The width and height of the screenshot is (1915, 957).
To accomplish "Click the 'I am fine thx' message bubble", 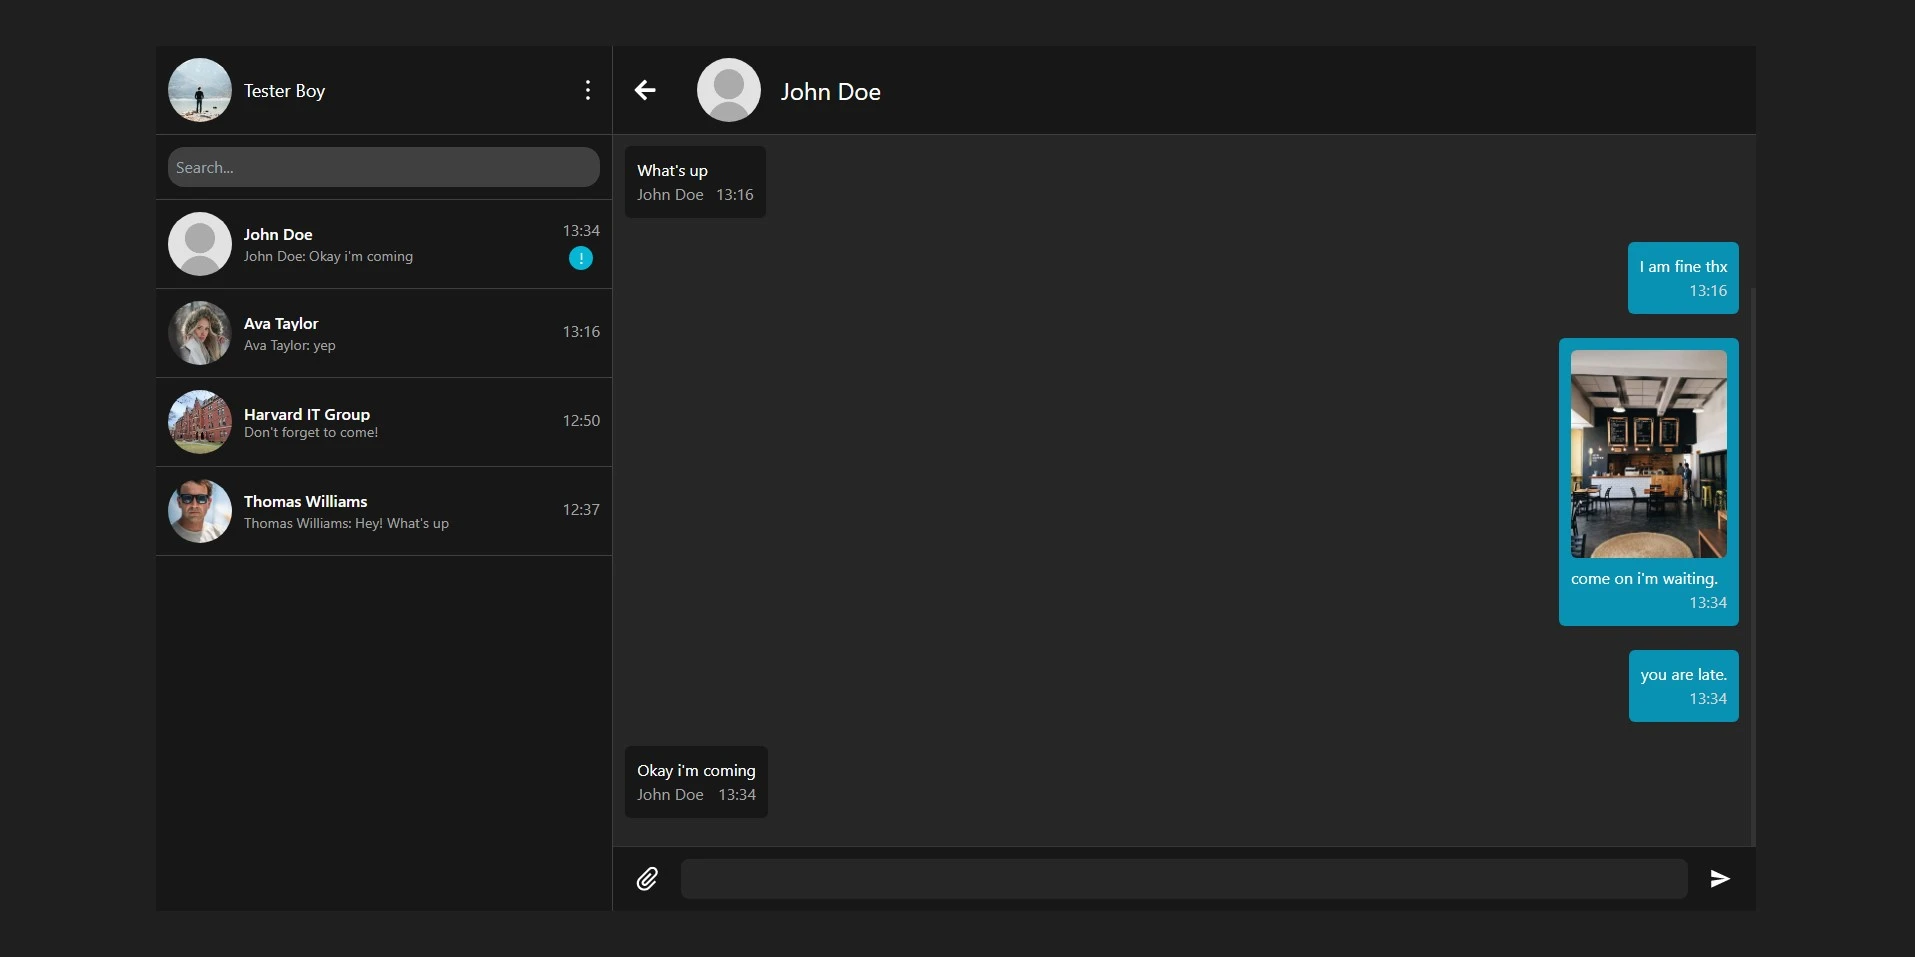I will (x=1683, y=278).
